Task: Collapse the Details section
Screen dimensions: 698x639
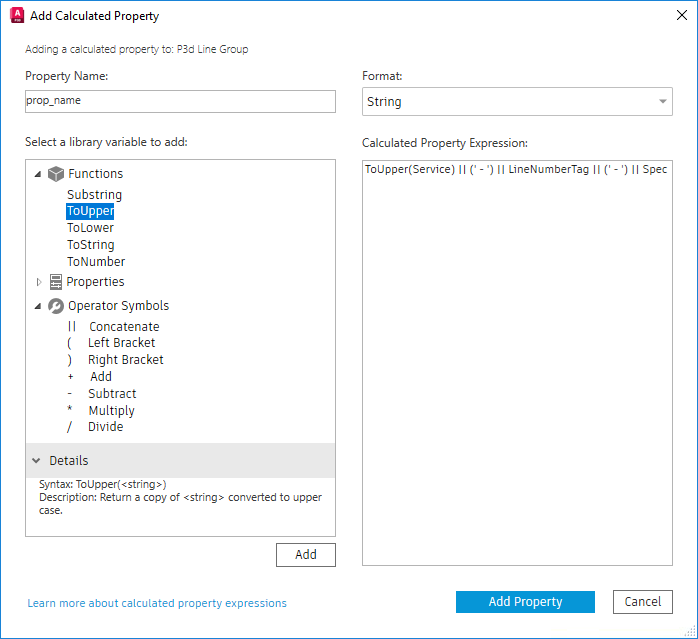Action: (x=37, y=461)
